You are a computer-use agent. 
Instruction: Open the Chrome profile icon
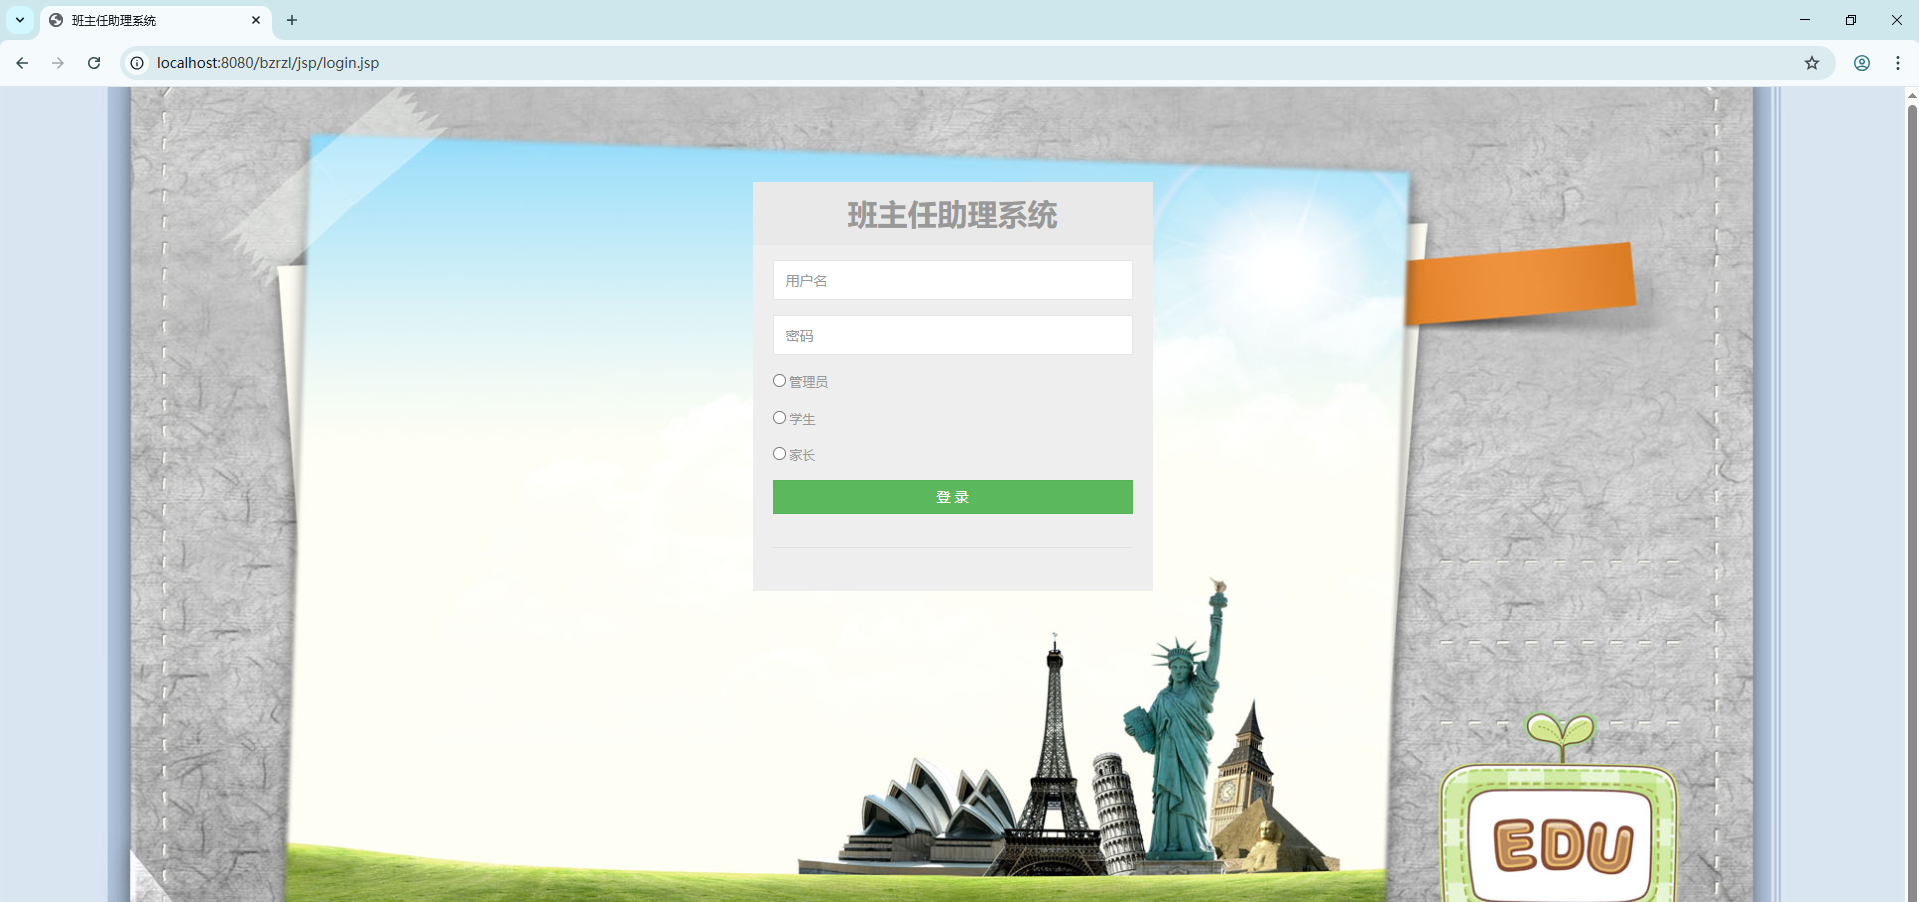coord(1862,63)
